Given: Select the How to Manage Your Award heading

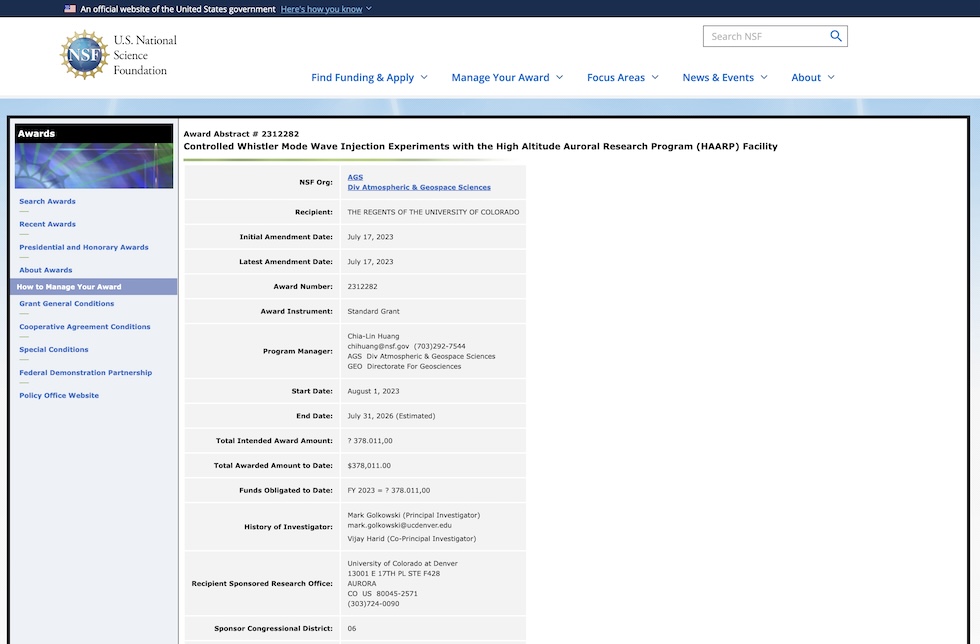Looking at the screenshot, I should click(69, 287).
